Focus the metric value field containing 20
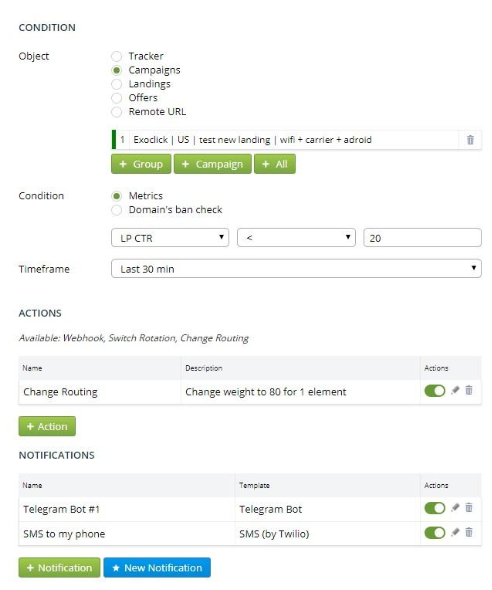 [x=422, y=238]
